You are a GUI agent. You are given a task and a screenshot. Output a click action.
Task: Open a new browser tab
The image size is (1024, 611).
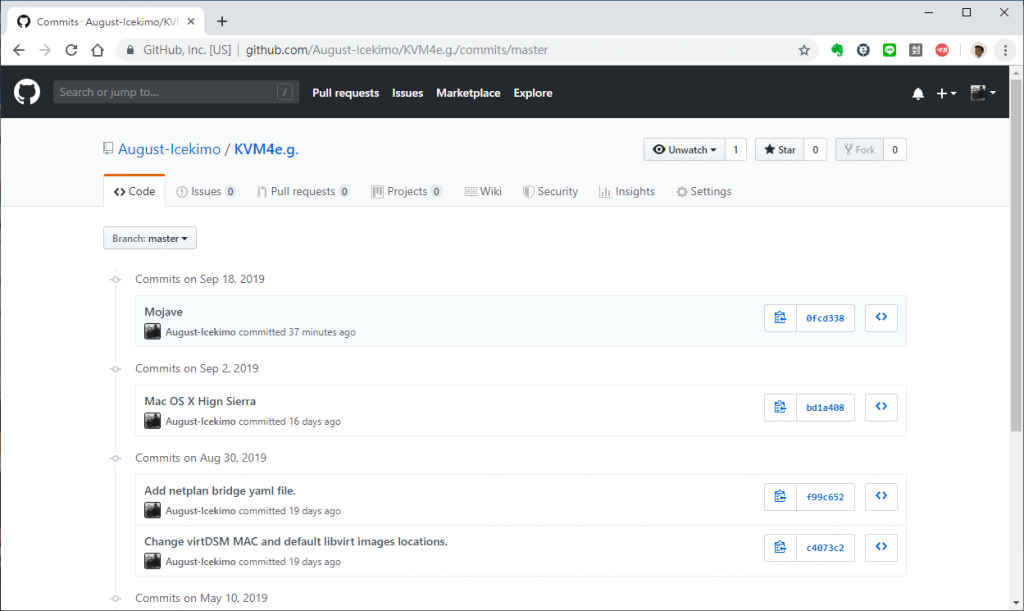[222, 22]
